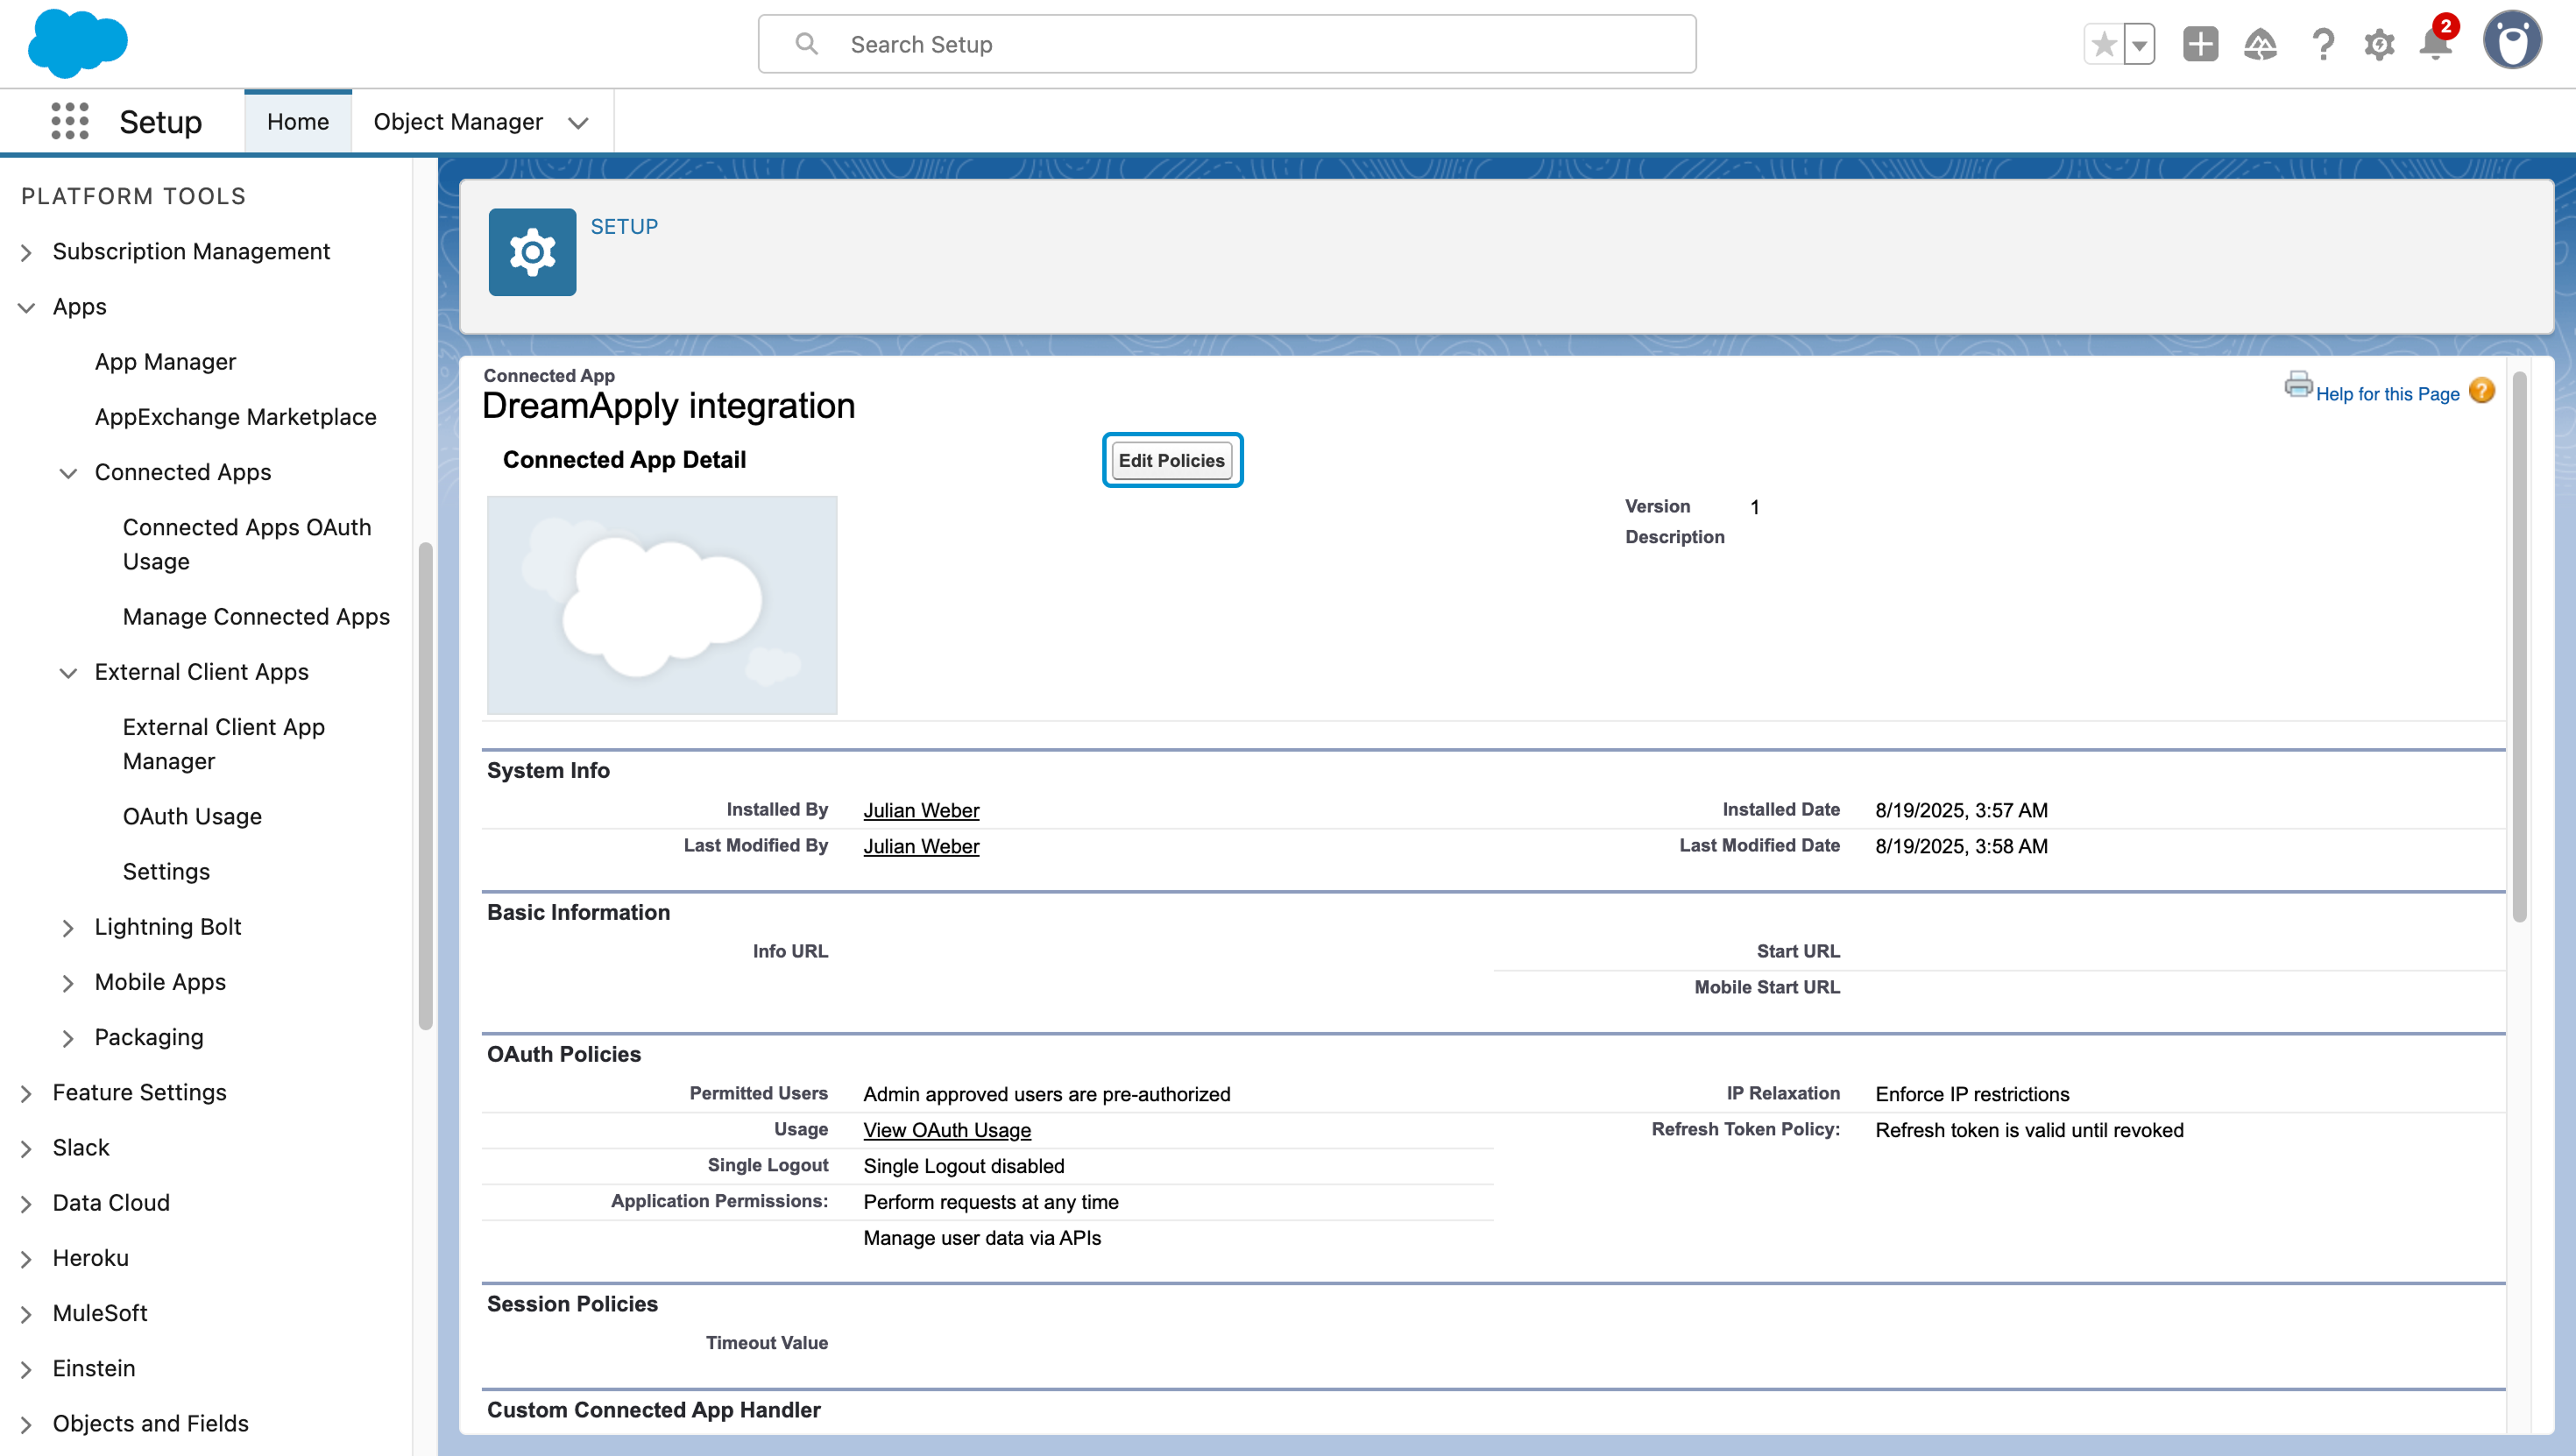Open notifications bell icon

click(2436, 42)
